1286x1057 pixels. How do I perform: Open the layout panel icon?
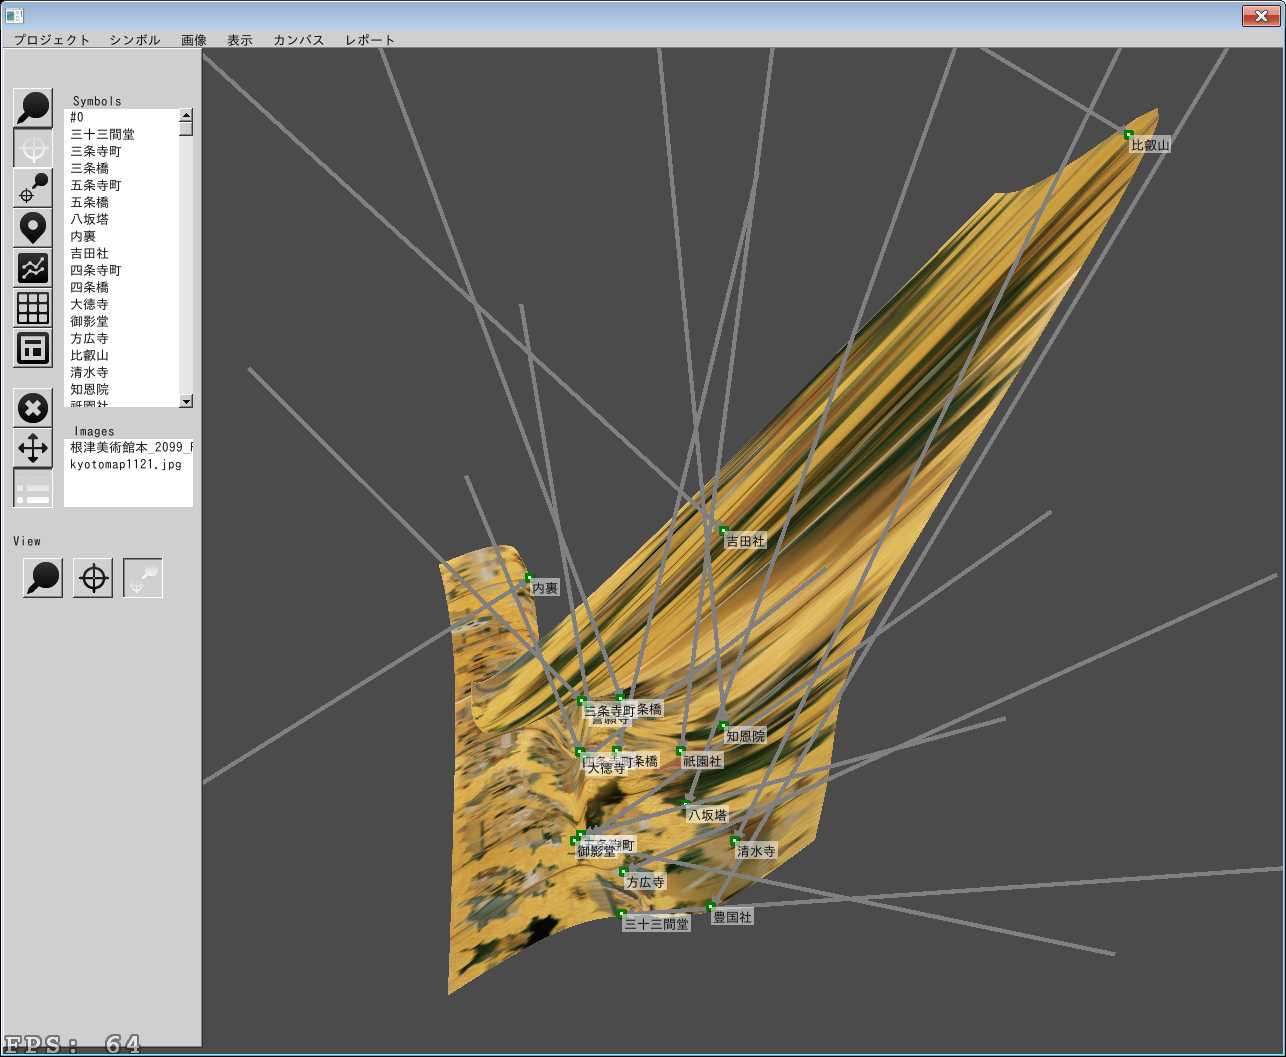click(x=33, y=348)
